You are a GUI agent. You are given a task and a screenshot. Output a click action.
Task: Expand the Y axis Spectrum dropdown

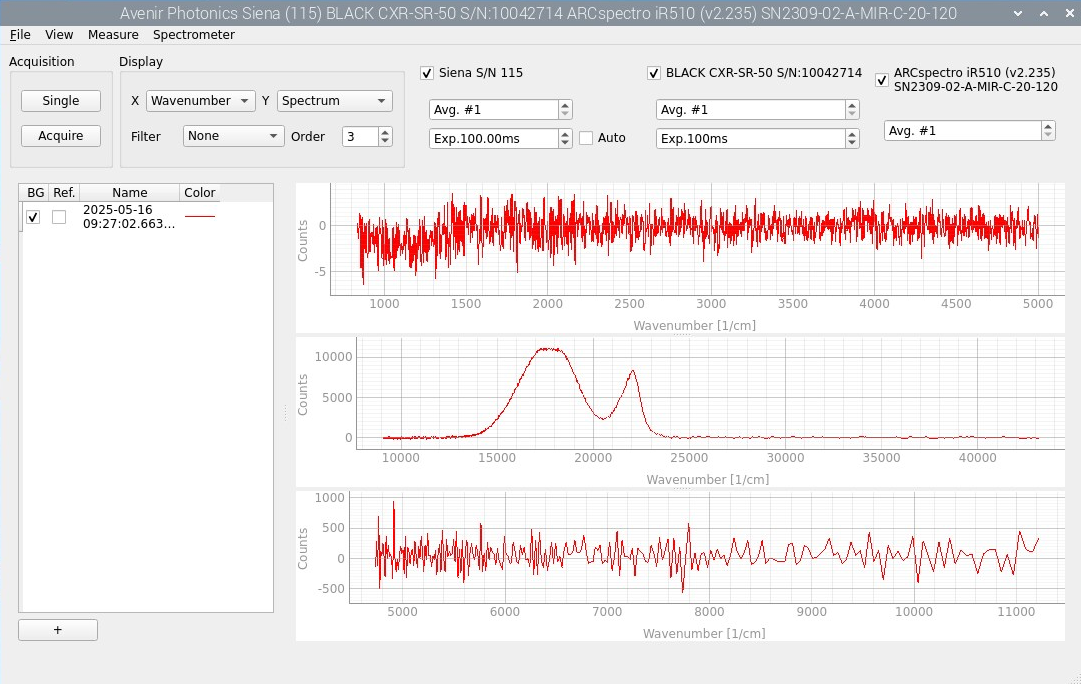(334, 101)
